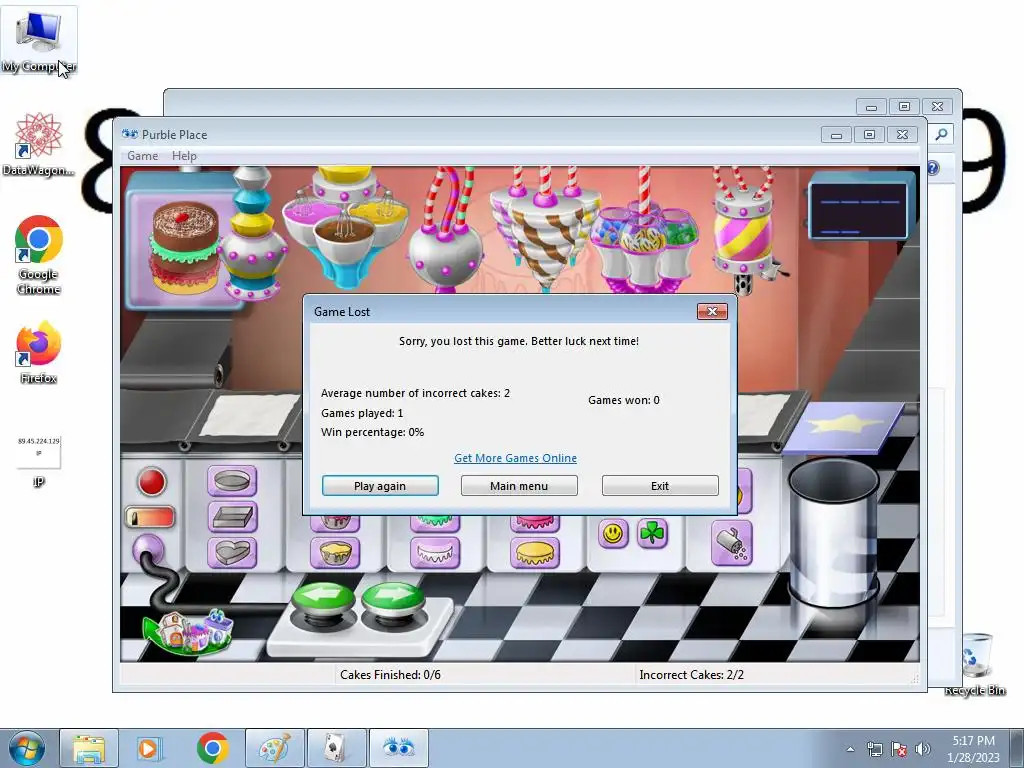The image size is (1024, 768).
Task: Open the network tray icon
Action: click(x=874, y=749)
